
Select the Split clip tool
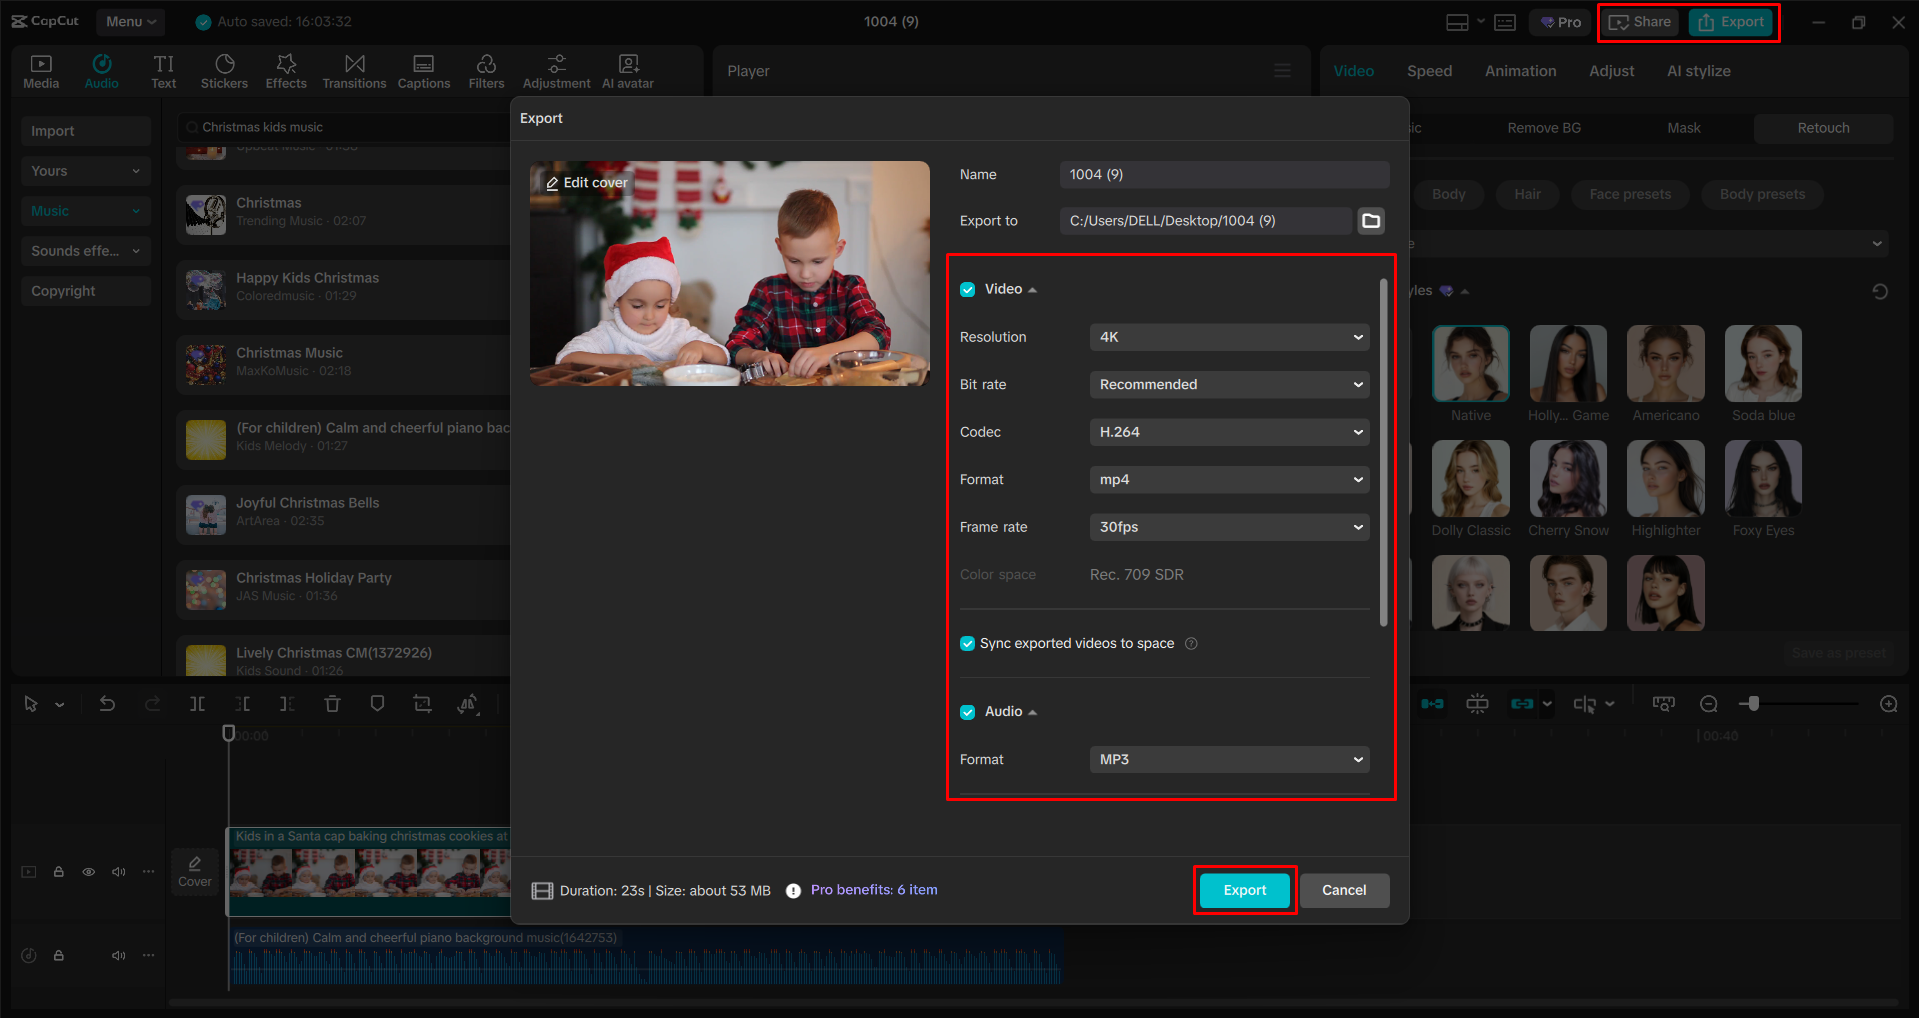coord(197,703)
